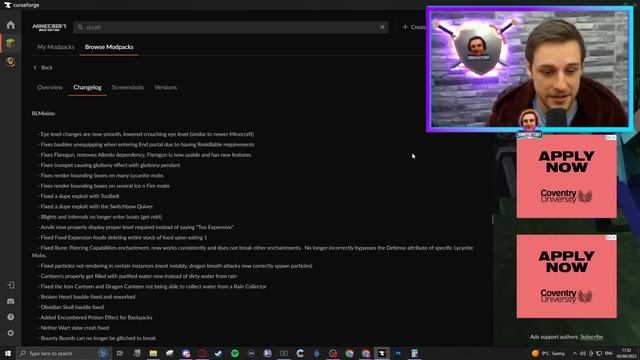Click the line about Switchbow Quiver dupe exploit

tap(95, 207)
